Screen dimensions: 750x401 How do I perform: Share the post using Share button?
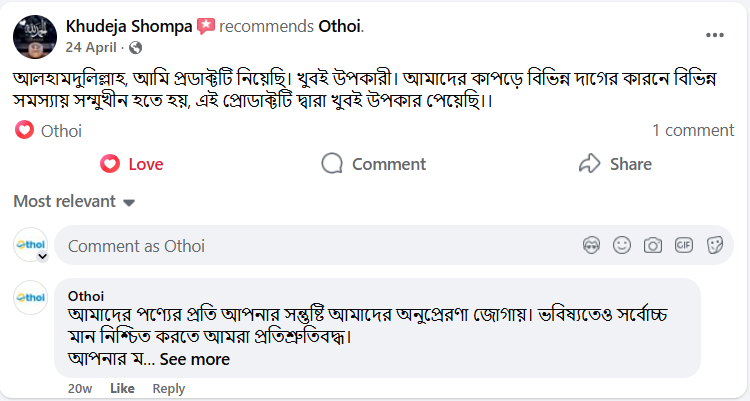tap(615, 164)
